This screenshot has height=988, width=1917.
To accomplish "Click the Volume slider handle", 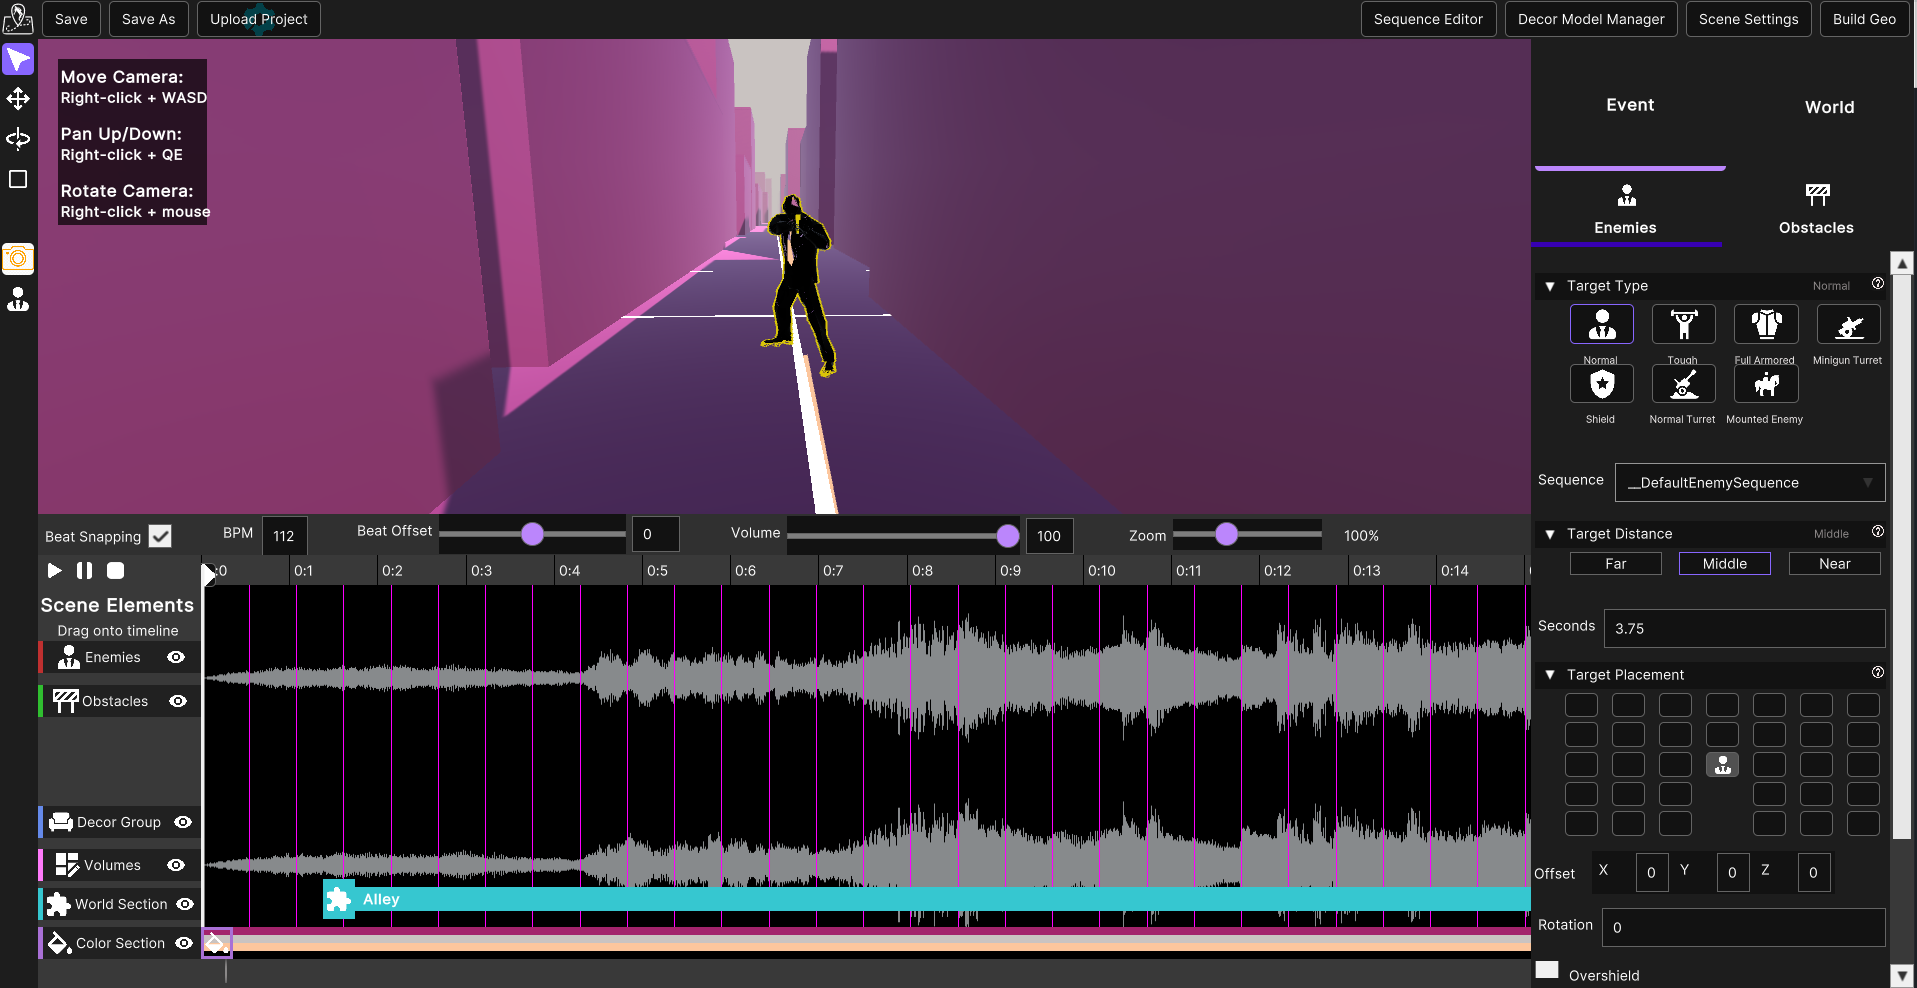I will [1008, 536].
